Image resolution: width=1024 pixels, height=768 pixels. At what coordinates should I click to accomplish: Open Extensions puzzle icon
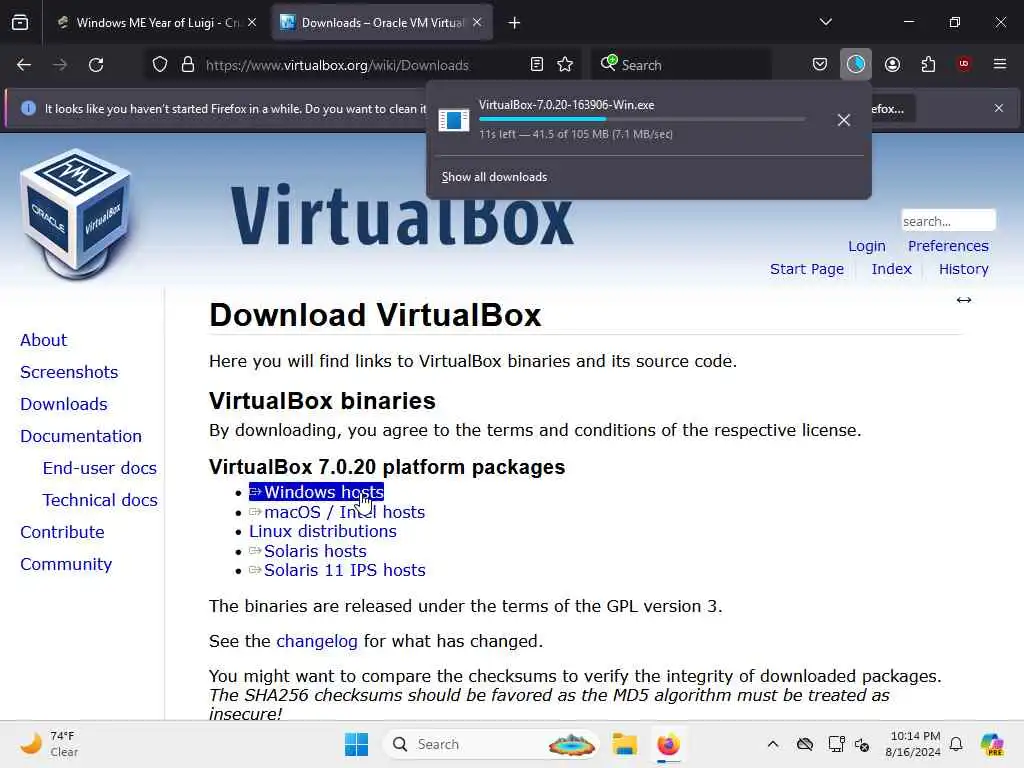click(x=928, y=65)
